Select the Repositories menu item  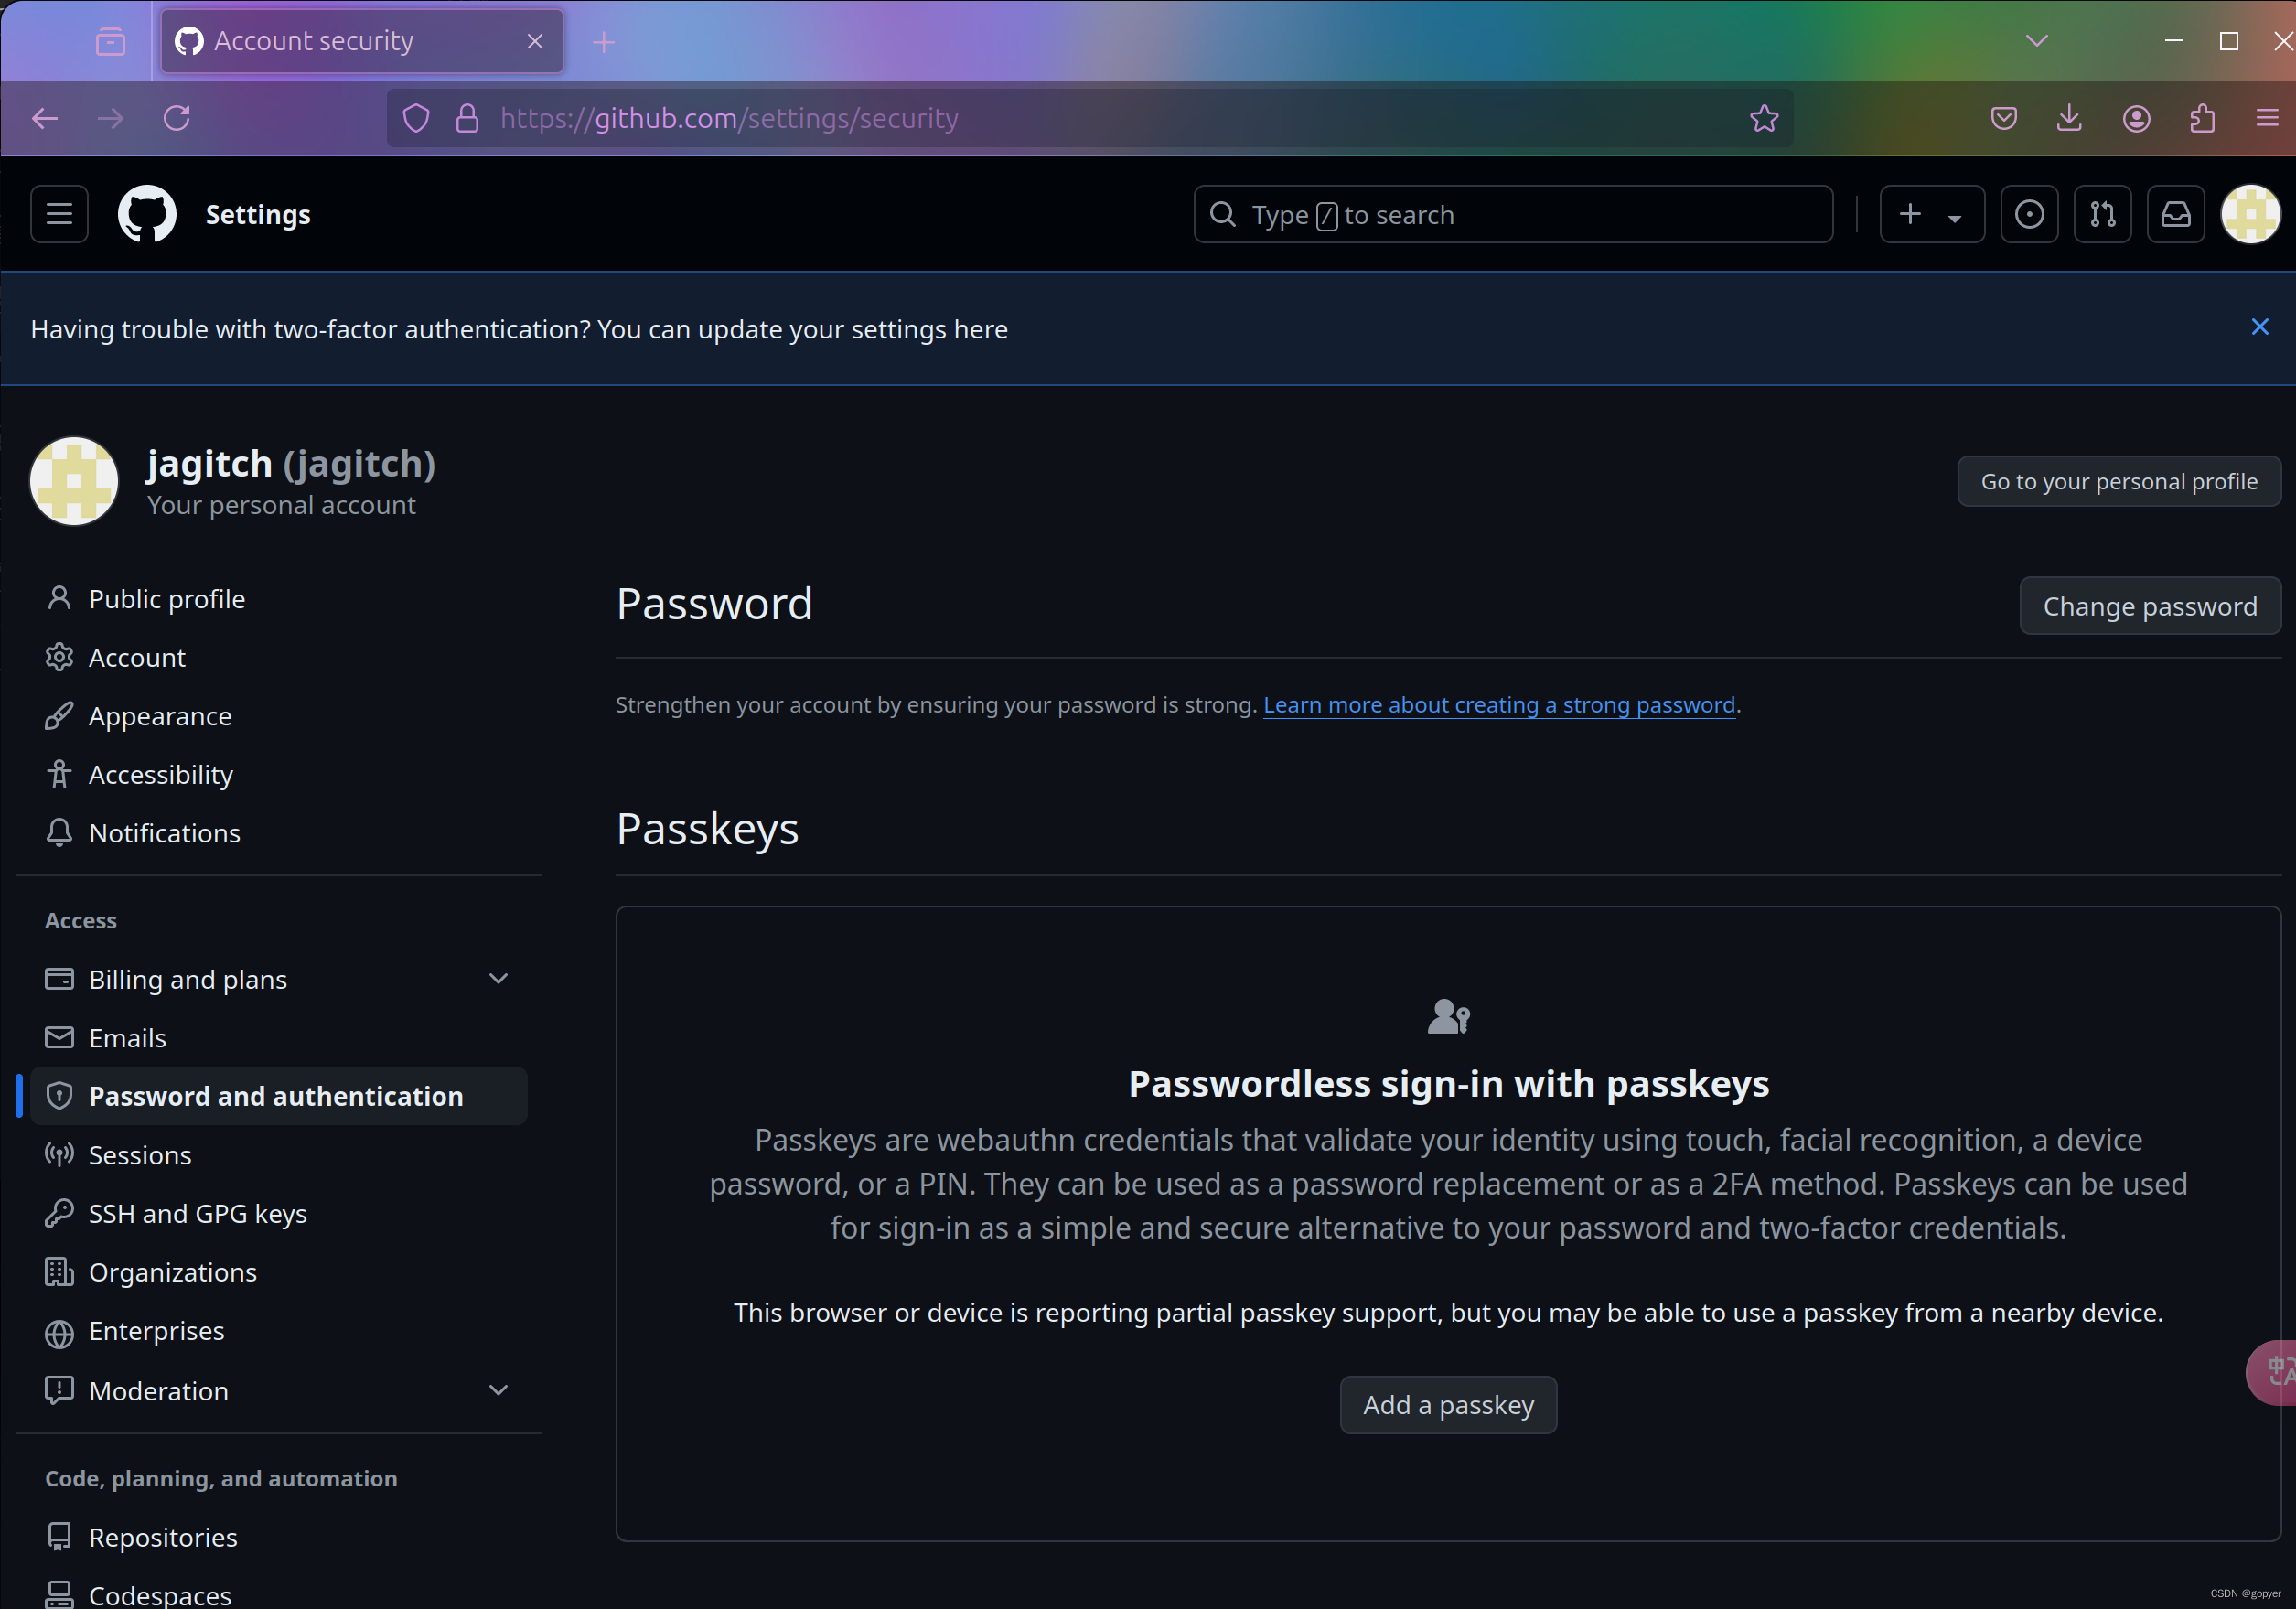164,1536
